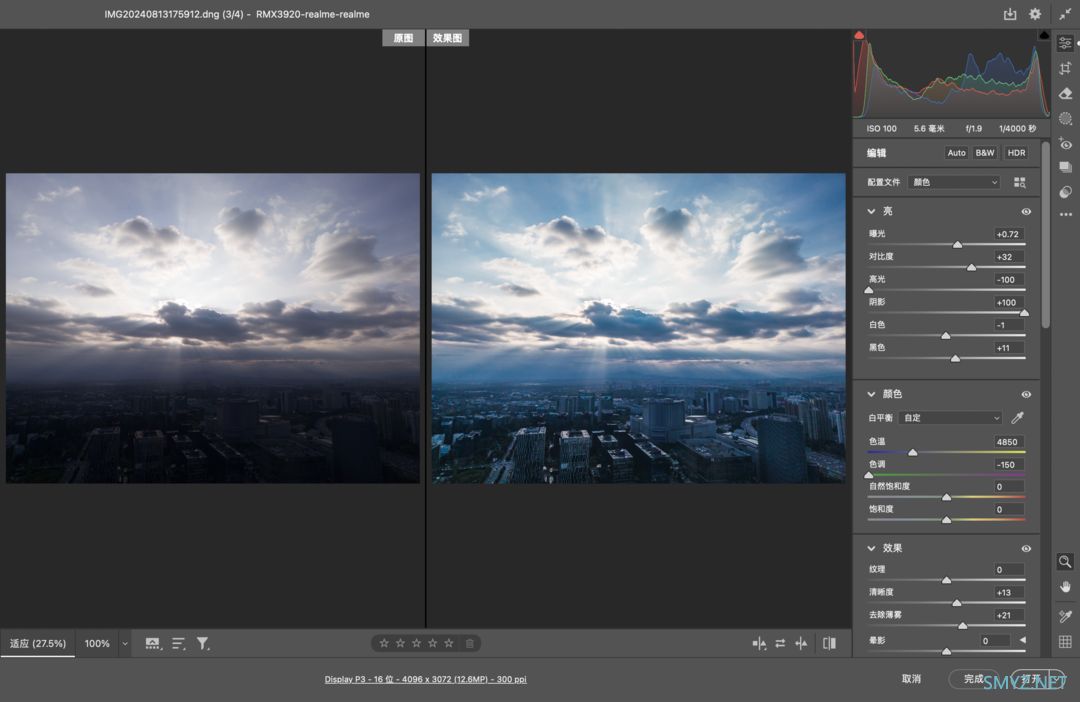Toggle the filmstrip icon at bottom left
Image resolution: width=1080 pixels, height=702 pixels.
coord(153,643)
